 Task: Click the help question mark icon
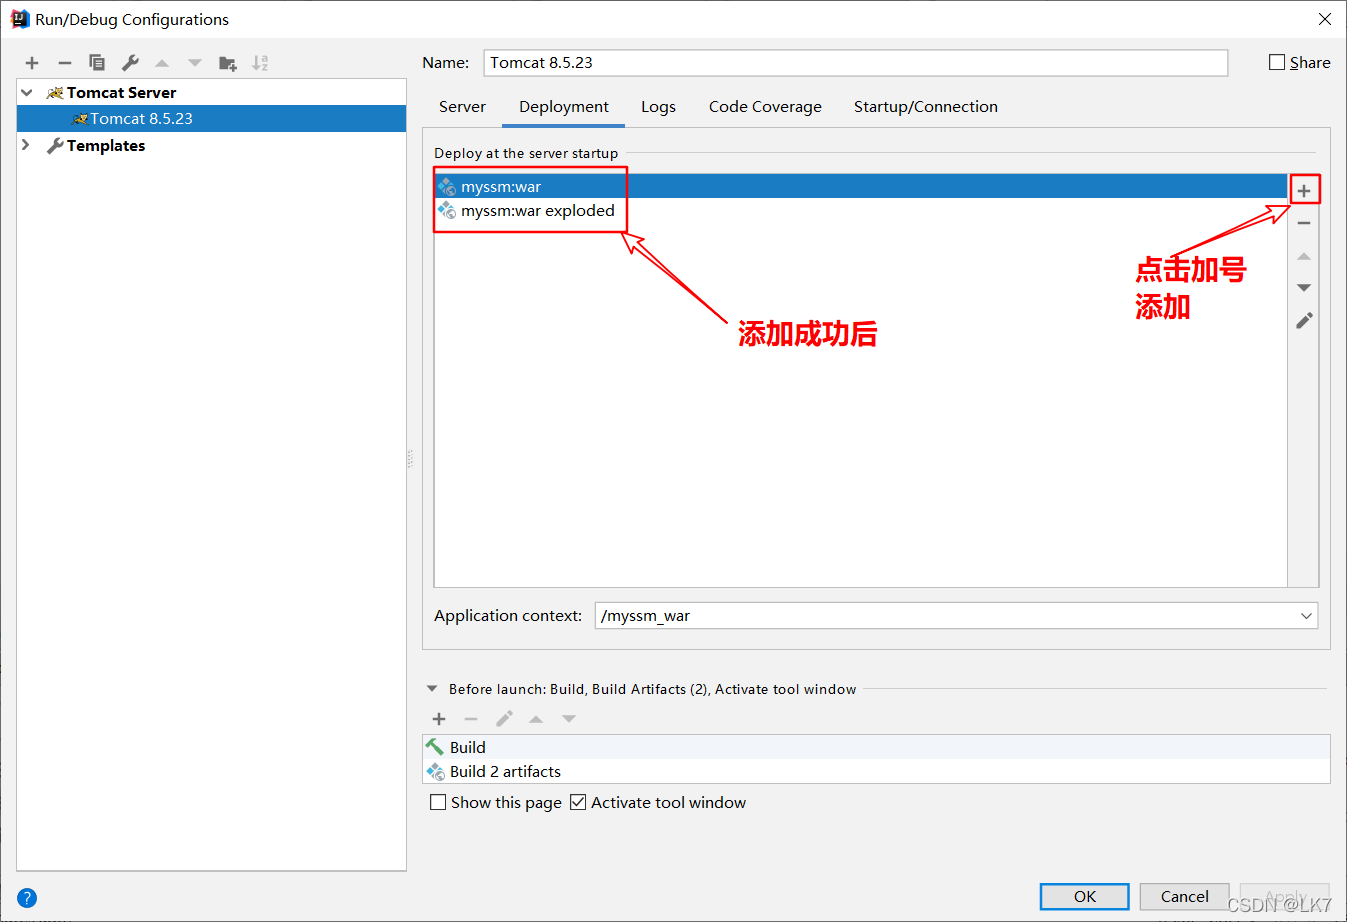26,897
